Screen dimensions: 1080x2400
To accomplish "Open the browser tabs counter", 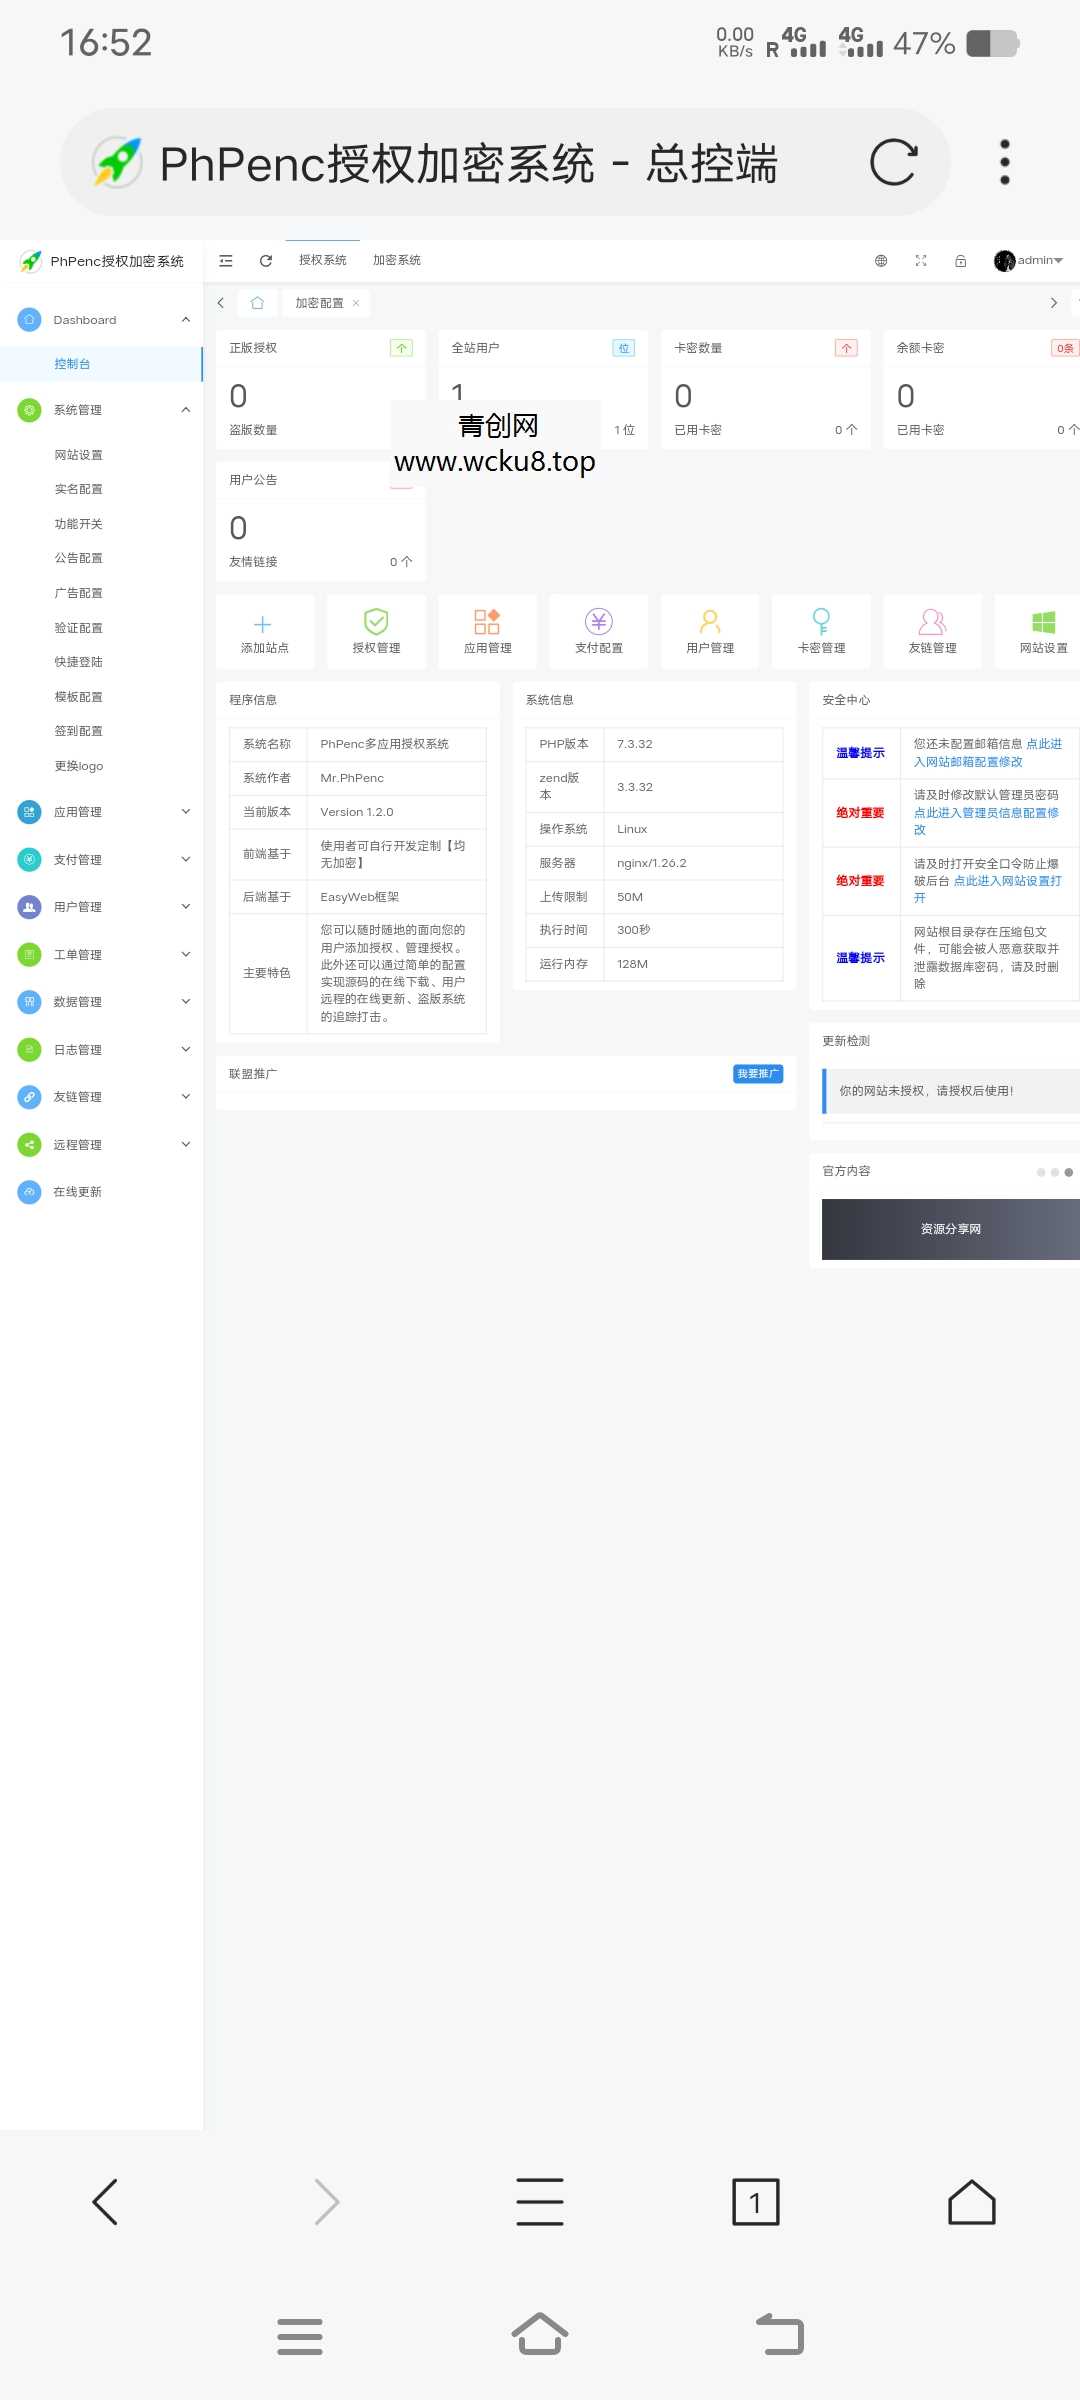I will [756, 2202].
